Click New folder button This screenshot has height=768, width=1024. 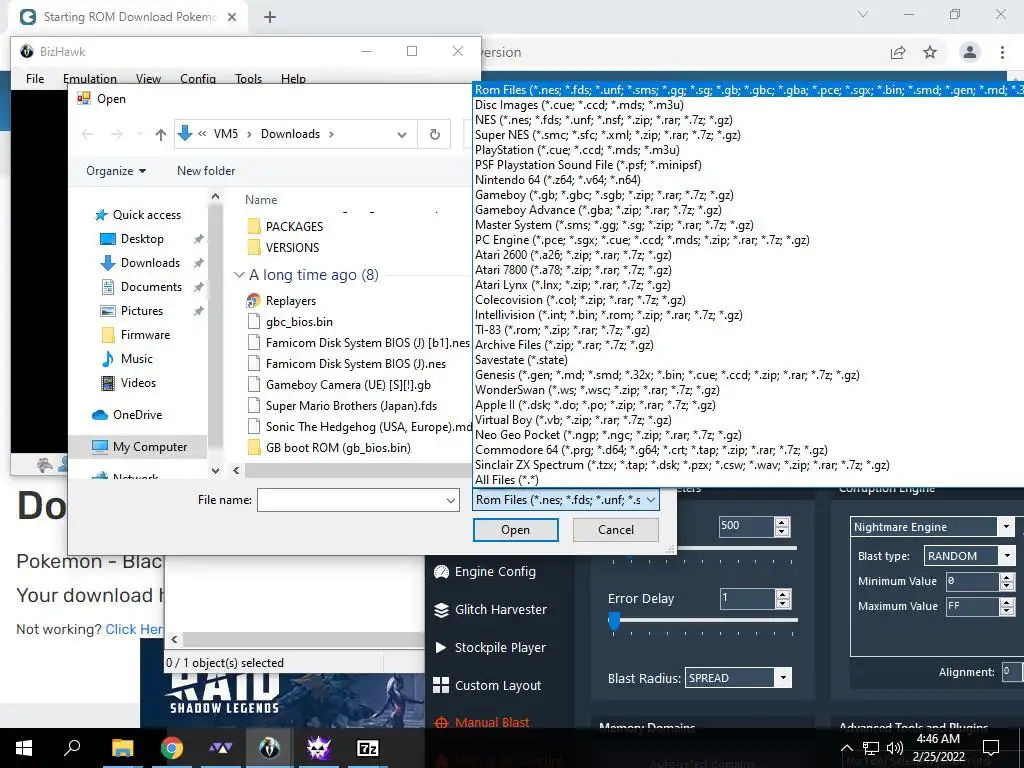point(206,170)
